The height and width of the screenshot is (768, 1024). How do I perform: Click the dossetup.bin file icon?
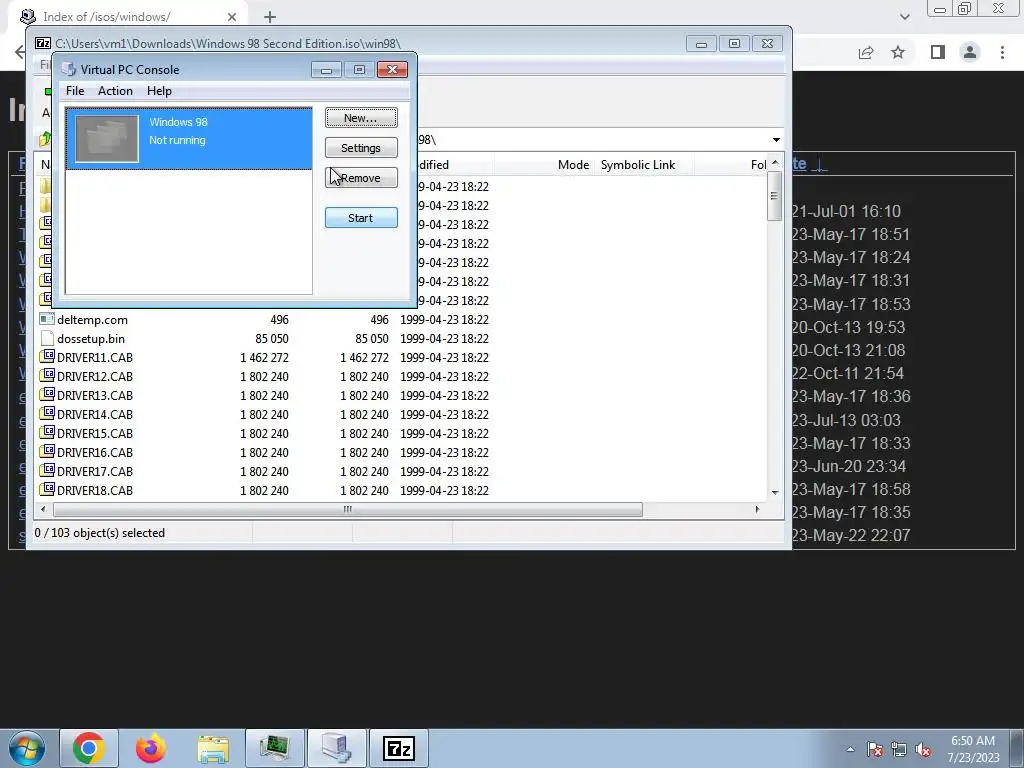47,338
